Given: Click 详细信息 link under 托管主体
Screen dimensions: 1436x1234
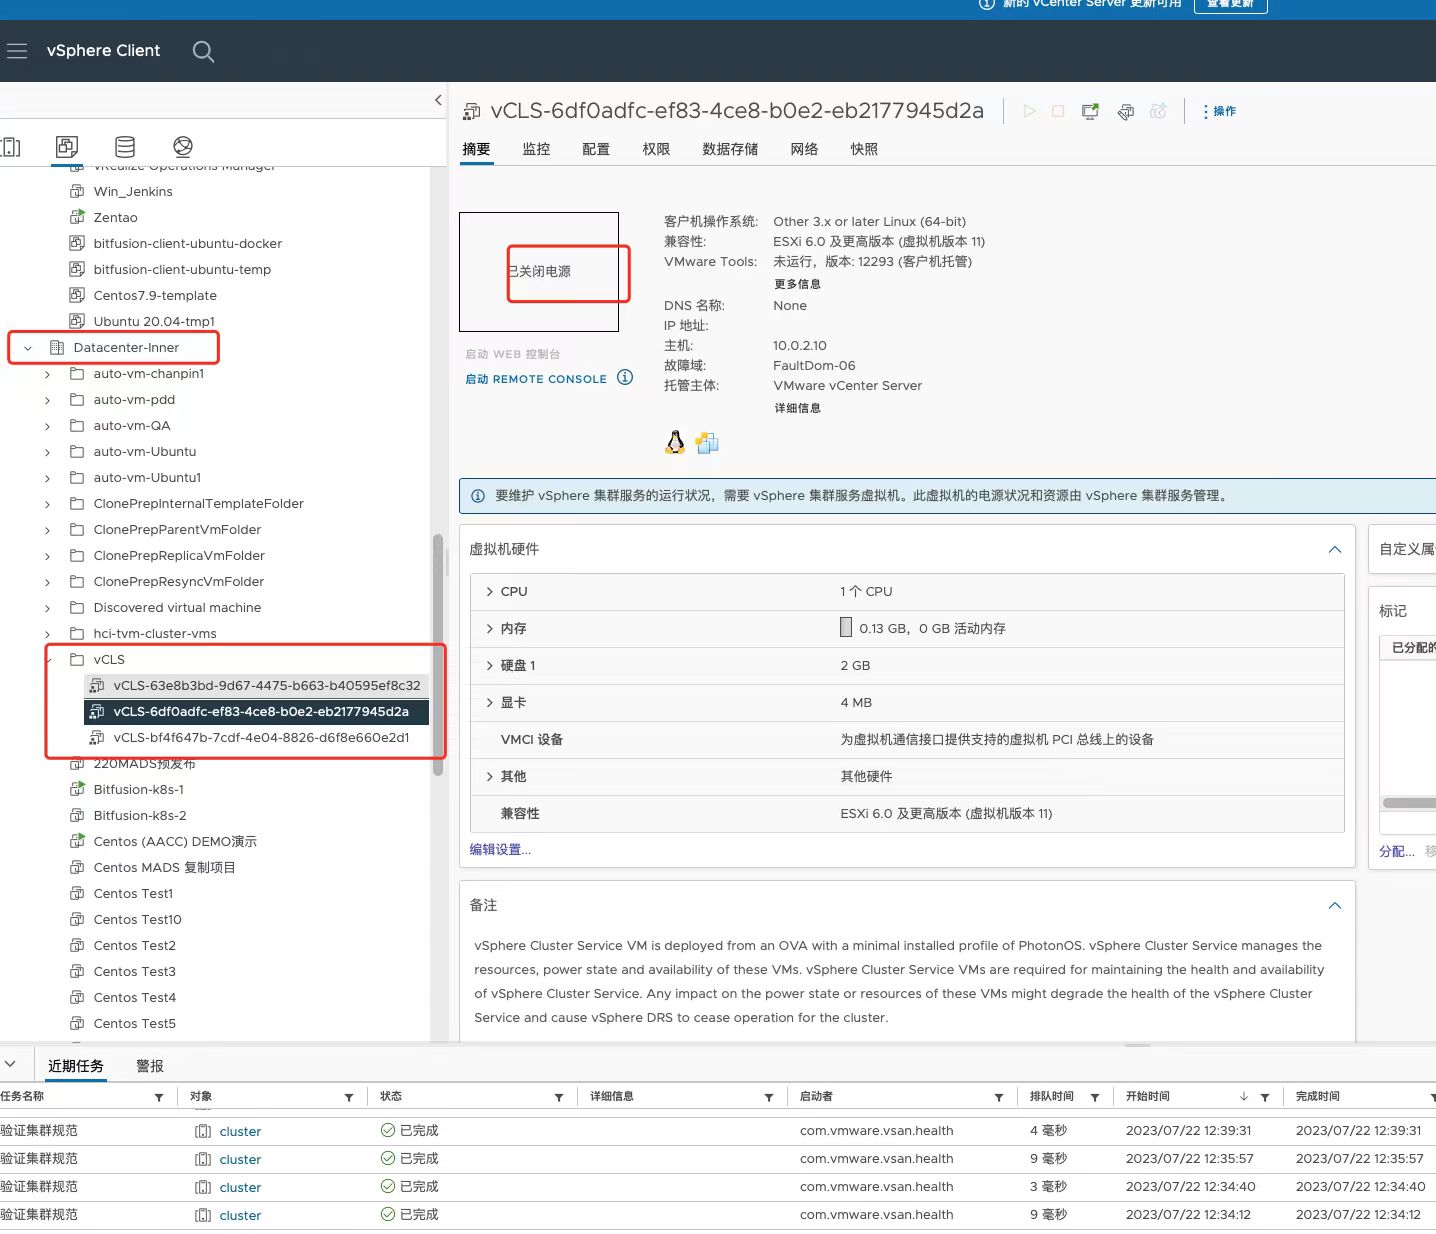Looking at the screenshot, I should pyautogui.click(x=797, y=408).
